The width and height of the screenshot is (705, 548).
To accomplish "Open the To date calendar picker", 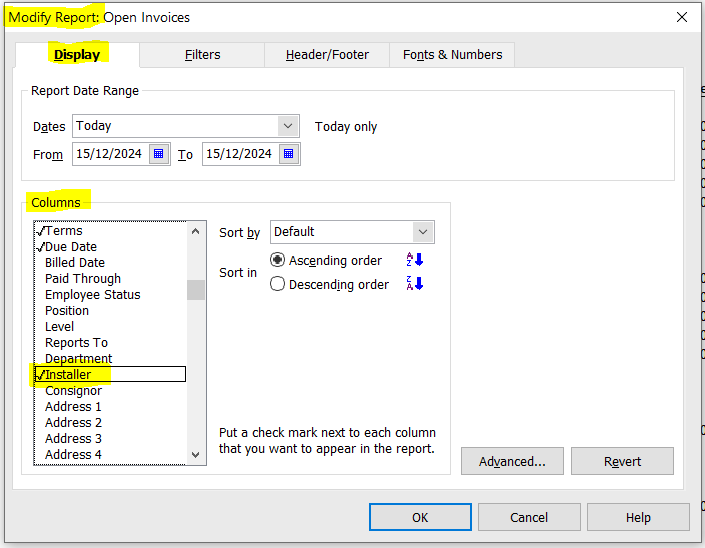I will 289,154.
